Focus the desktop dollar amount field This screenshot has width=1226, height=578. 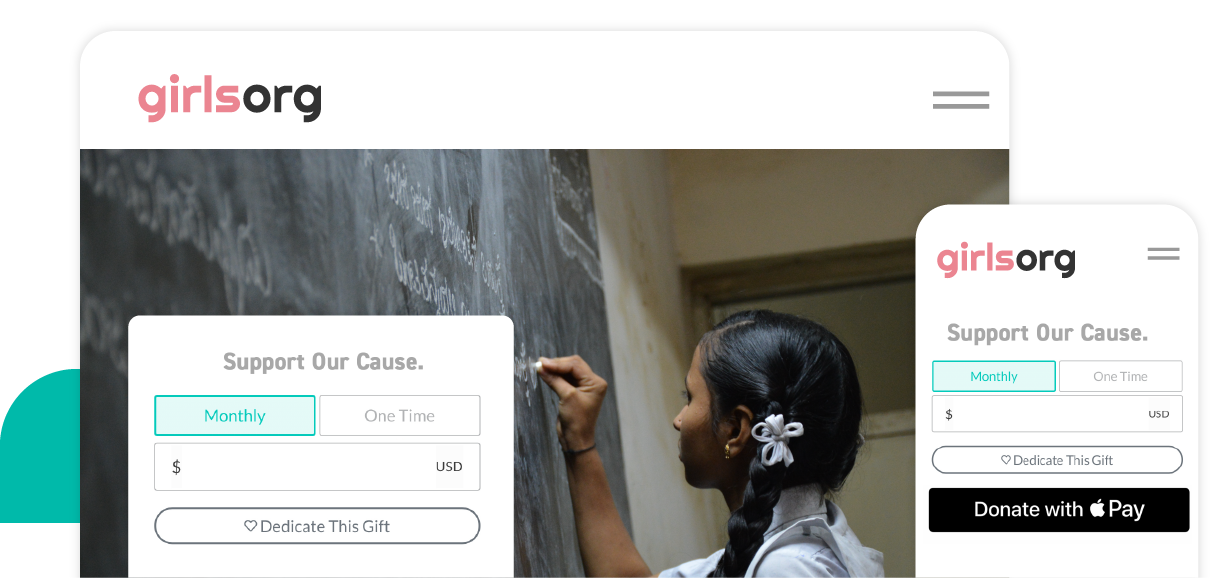317,467
